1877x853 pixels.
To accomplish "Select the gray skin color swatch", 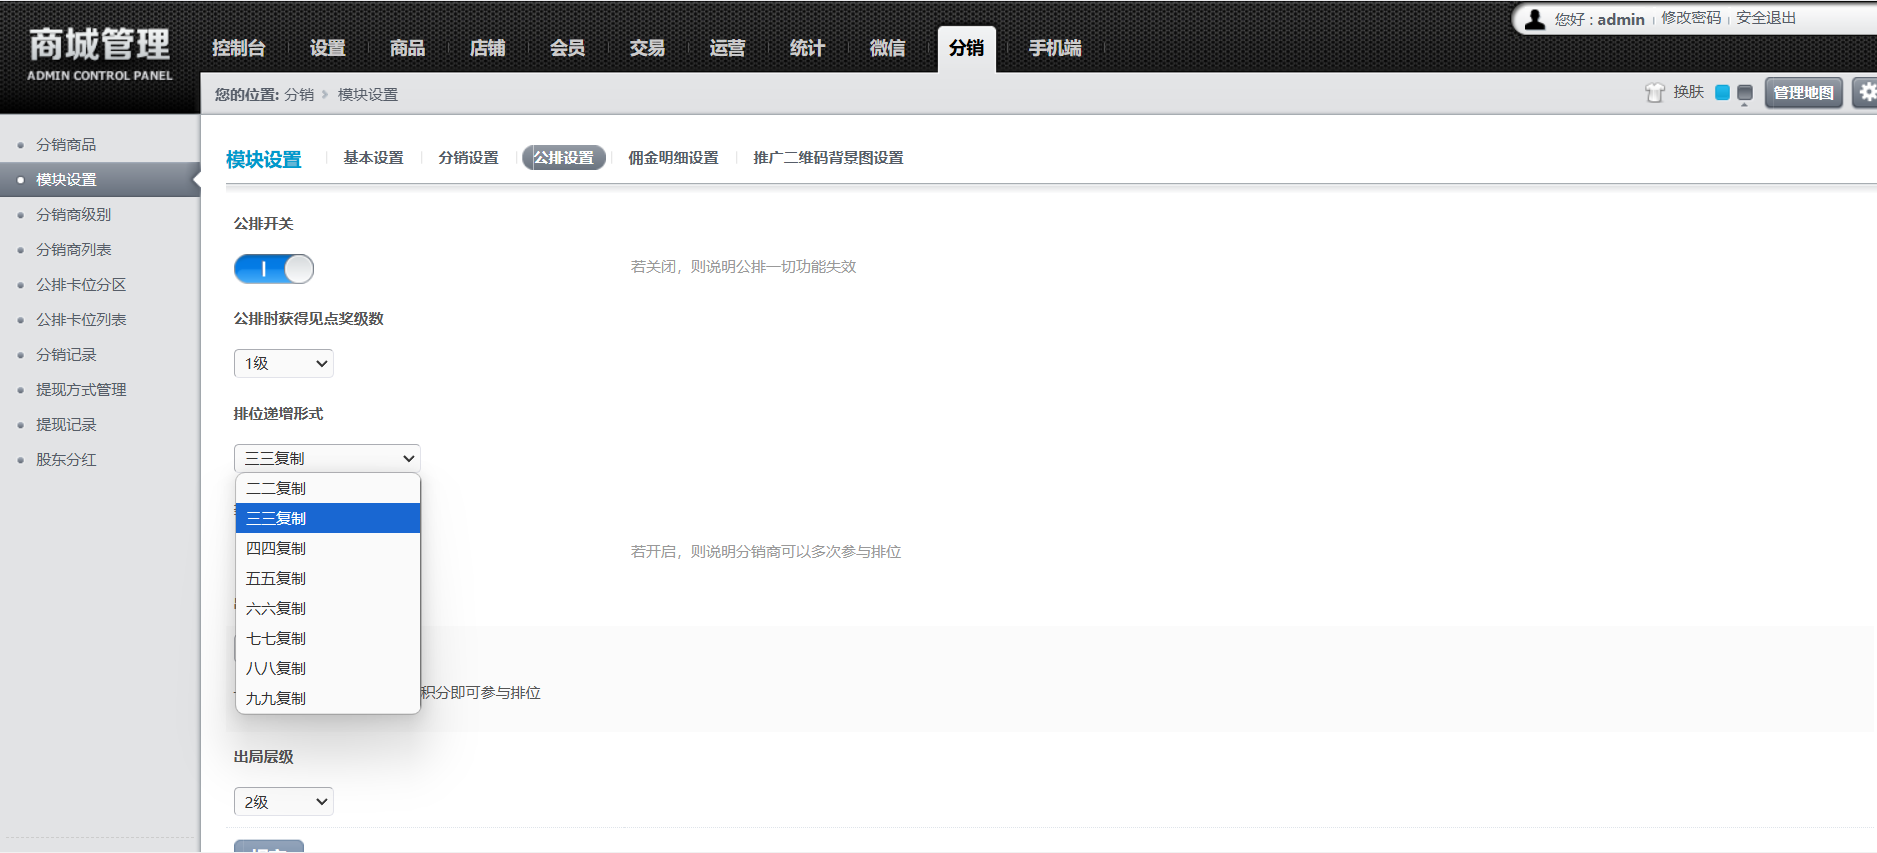I will pyautogui.click(x=1745, y=93).
